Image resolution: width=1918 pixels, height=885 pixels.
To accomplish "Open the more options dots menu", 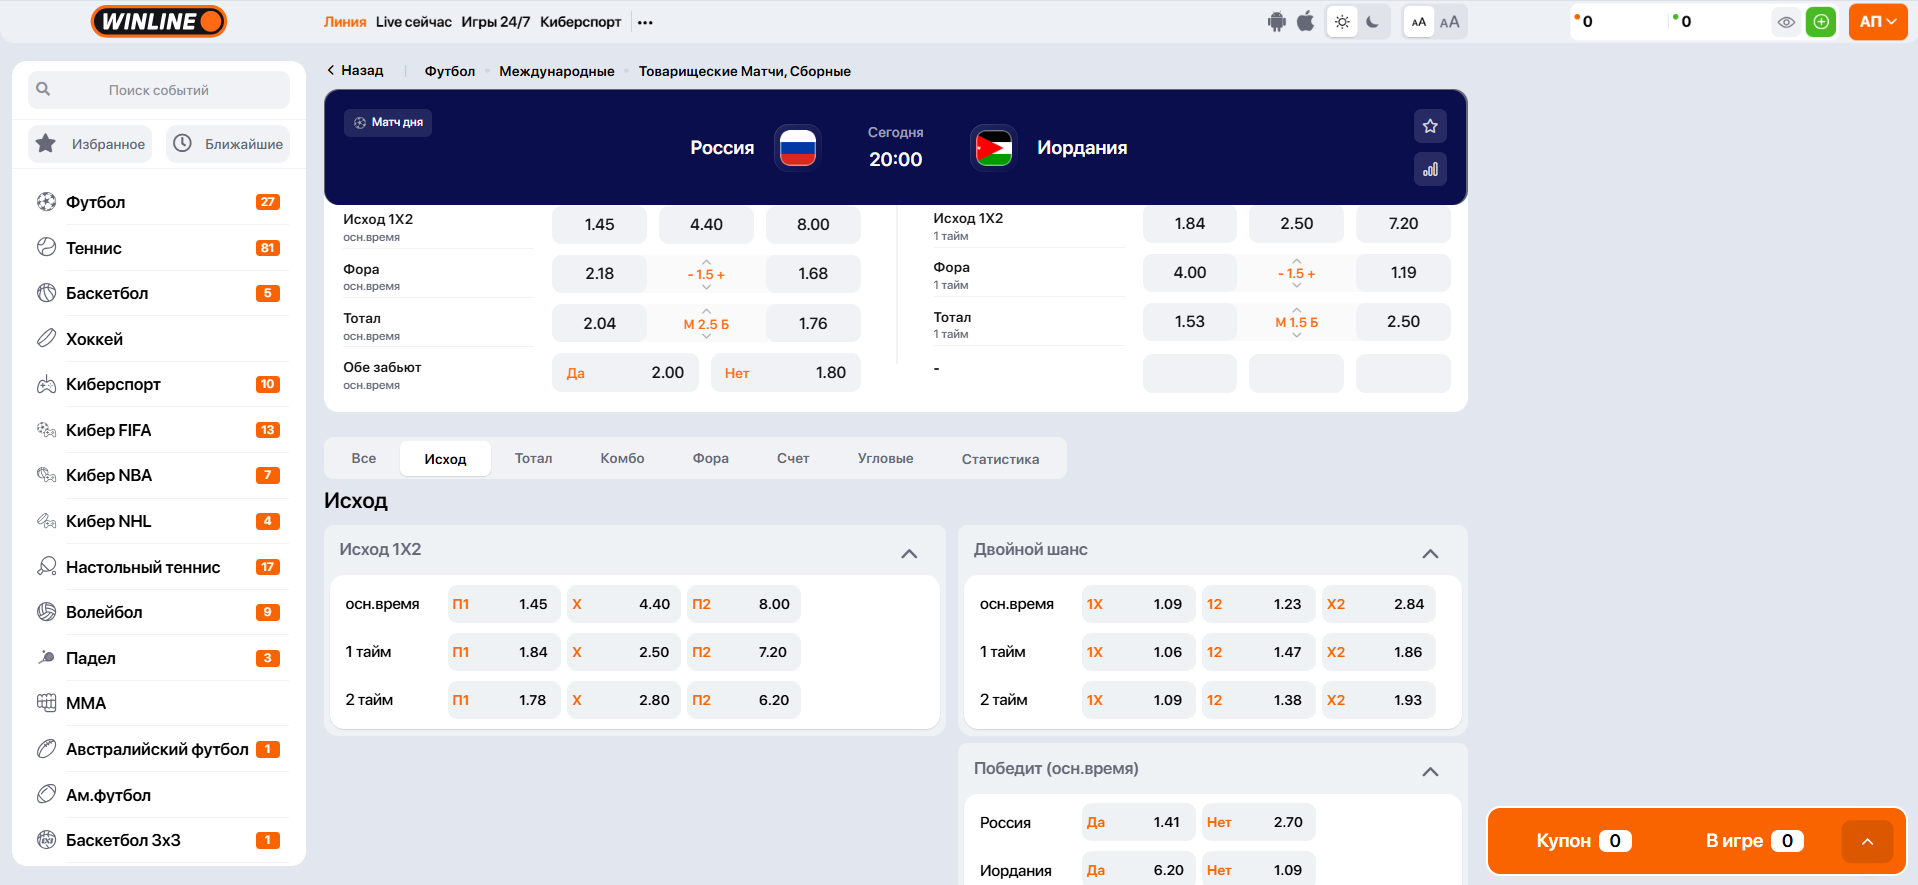I will click(645, 22).
